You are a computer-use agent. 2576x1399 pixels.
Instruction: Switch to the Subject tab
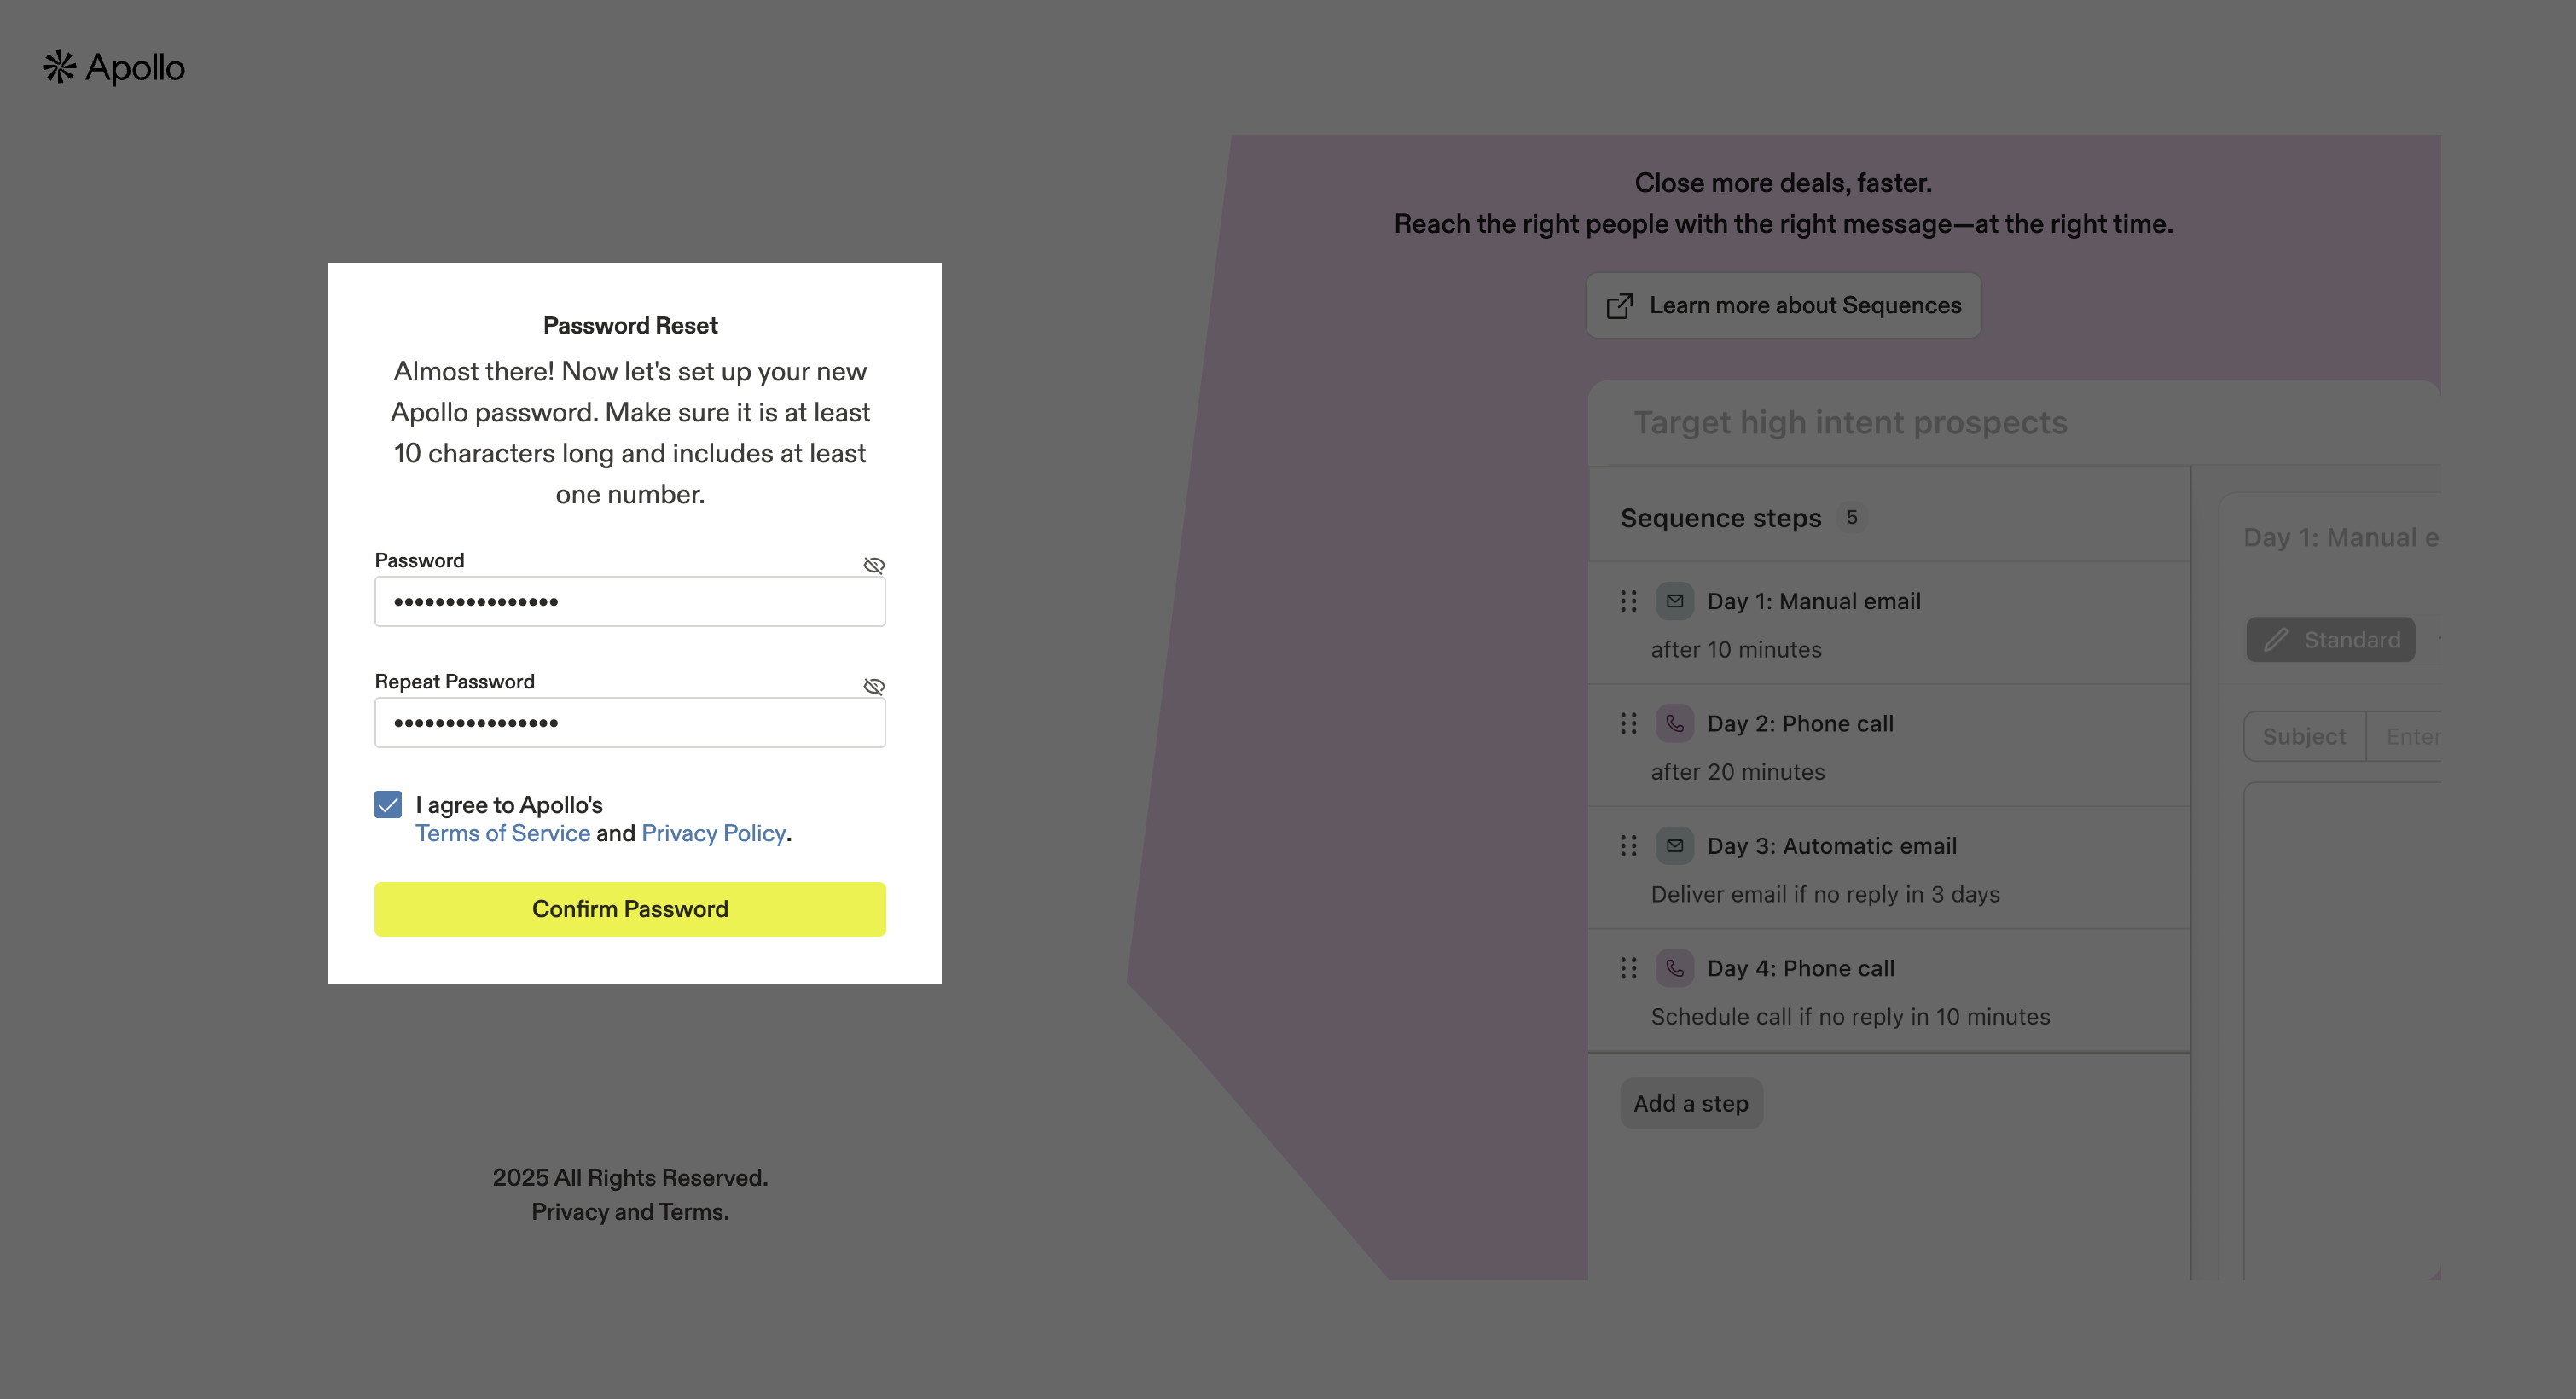point(2304,736)
